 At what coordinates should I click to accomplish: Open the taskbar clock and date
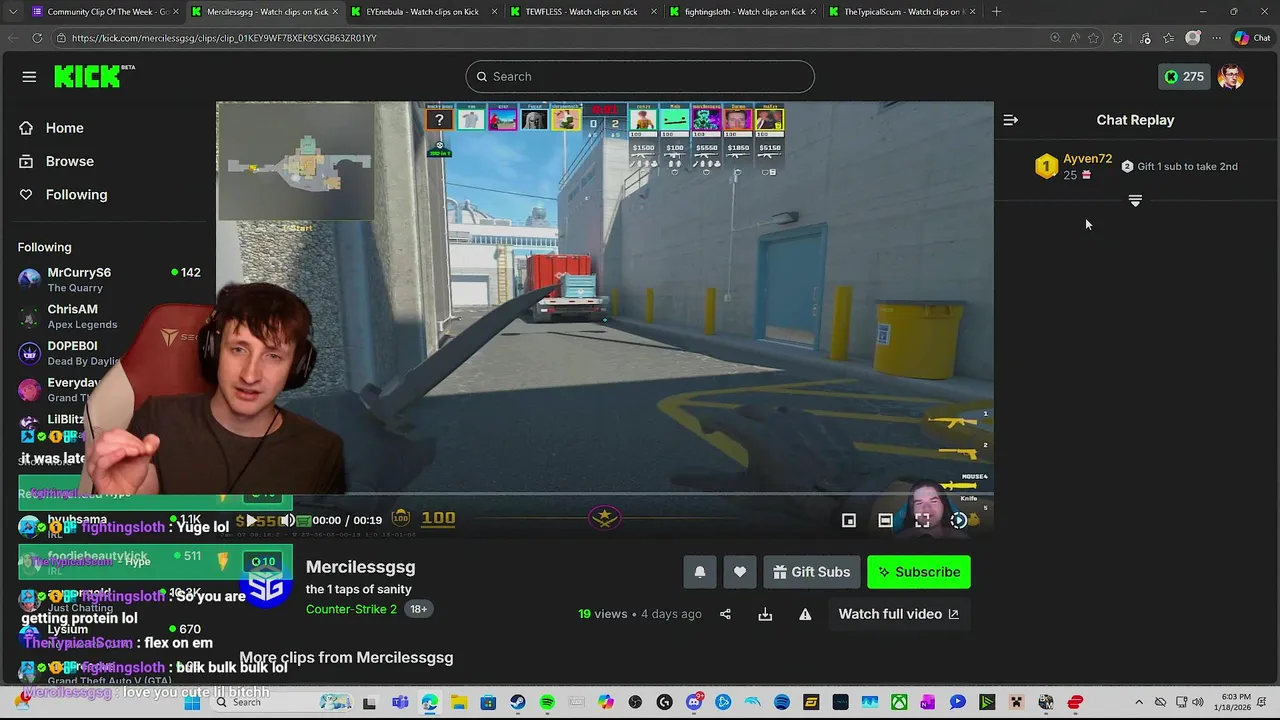tap(1231, 703)
